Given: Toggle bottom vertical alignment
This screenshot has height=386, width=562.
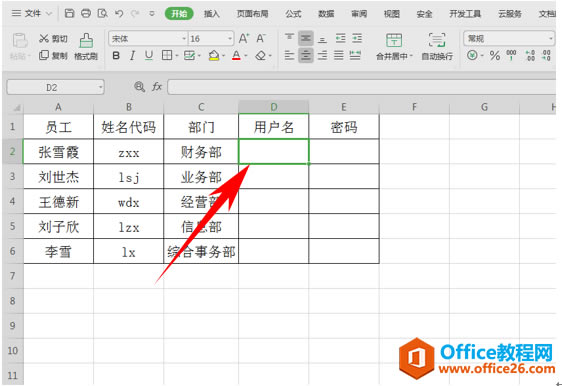Looking at the screenshot, I should coord(322,39).
